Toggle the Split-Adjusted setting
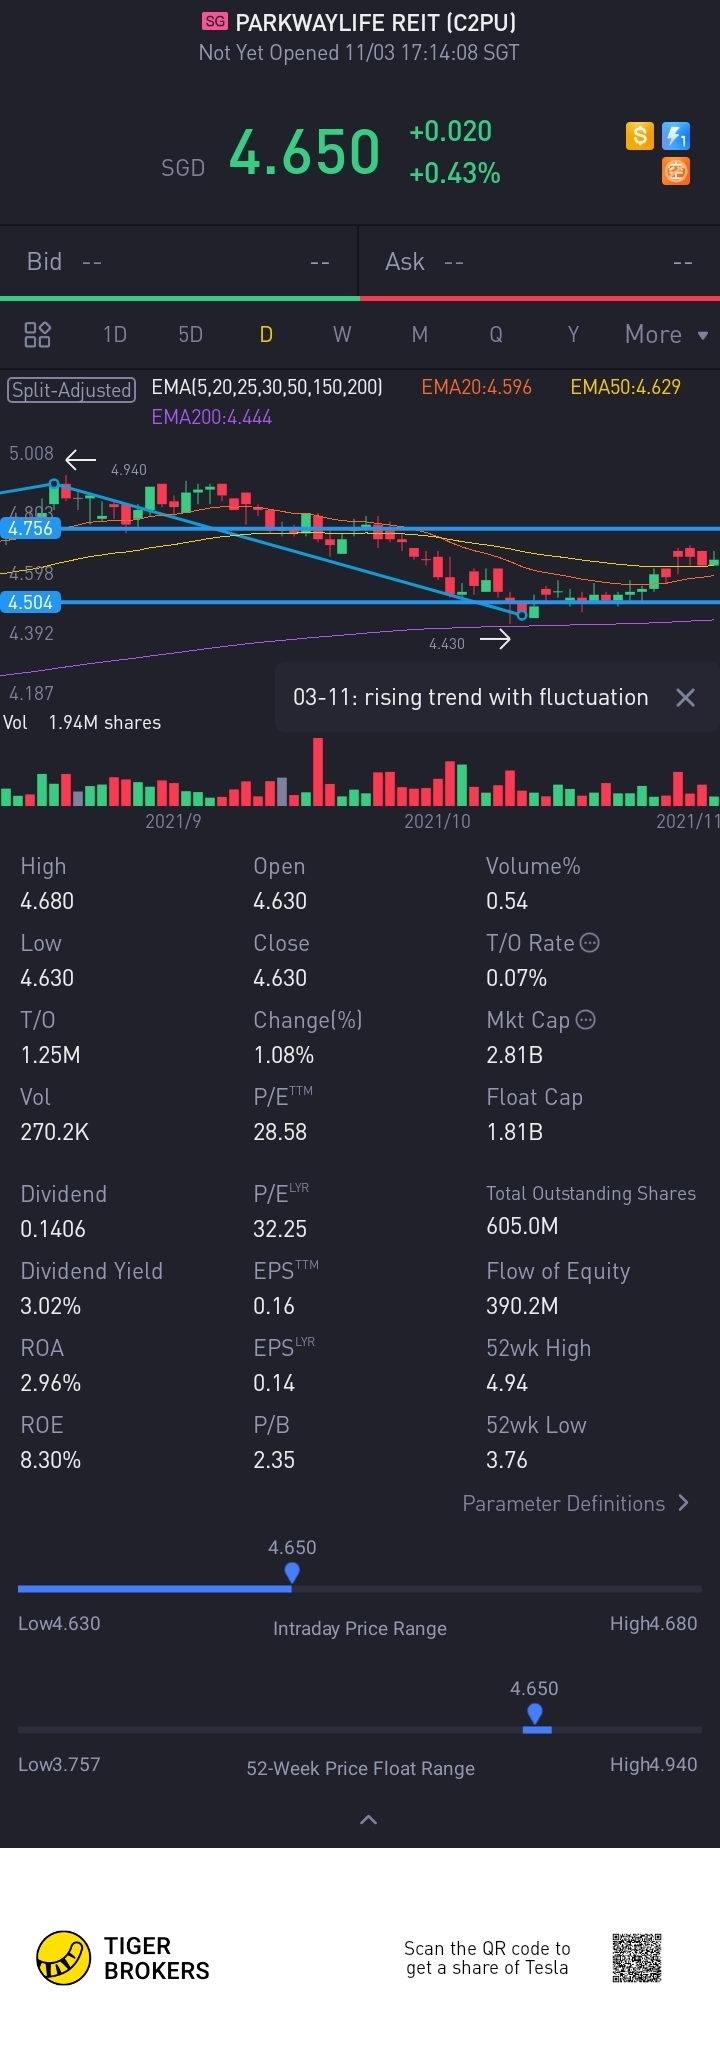 pyautogui.click(x=72, y=390)
